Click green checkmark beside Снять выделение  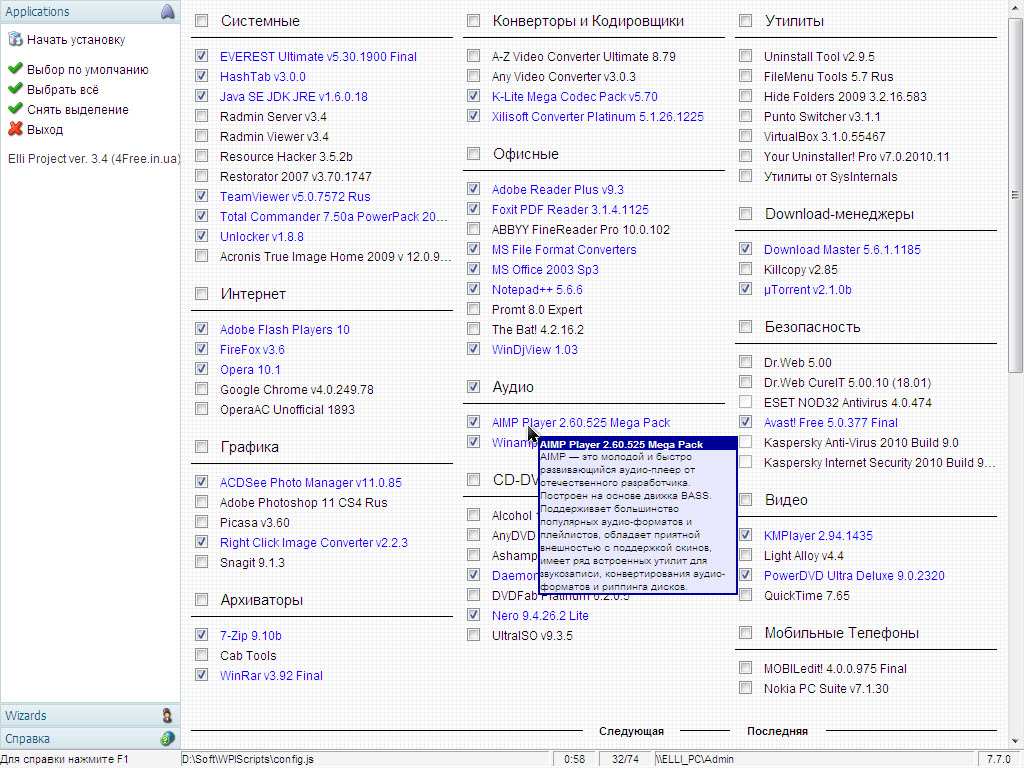coord(15,108)
